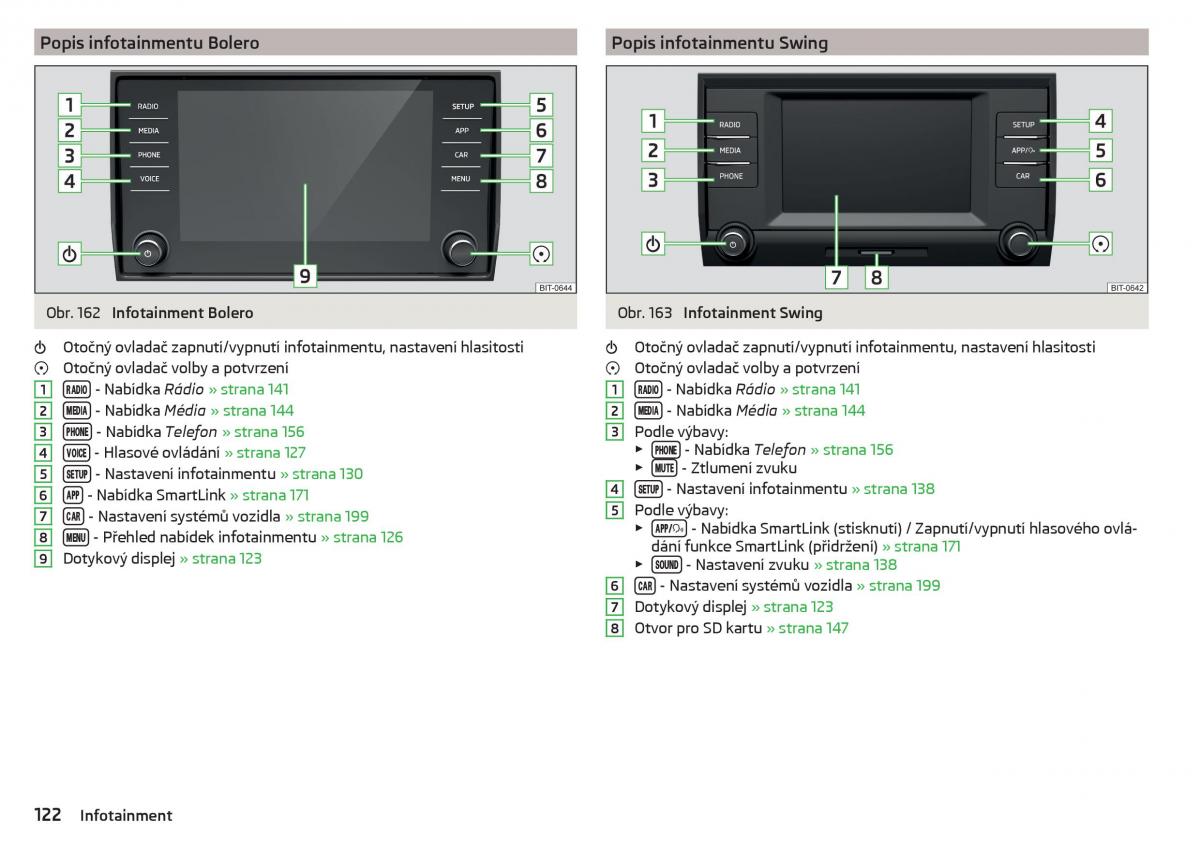Viewport: 1200px width, 845px height.
Task: Click the PHONE key icon in the Bolero legend
Action: tap(77, 432)
